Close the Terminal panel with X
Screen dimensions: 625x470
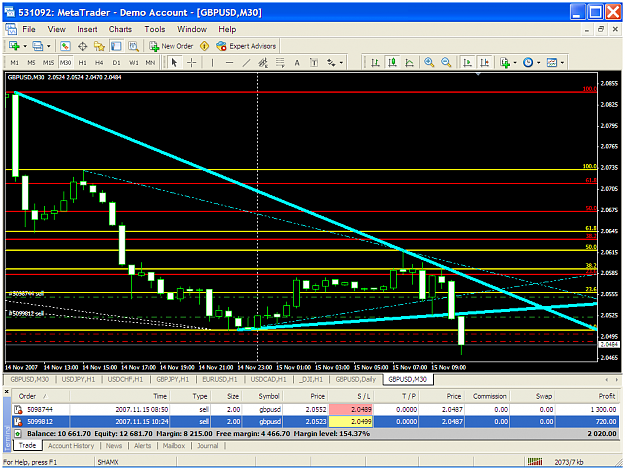[x=6, y=392]
